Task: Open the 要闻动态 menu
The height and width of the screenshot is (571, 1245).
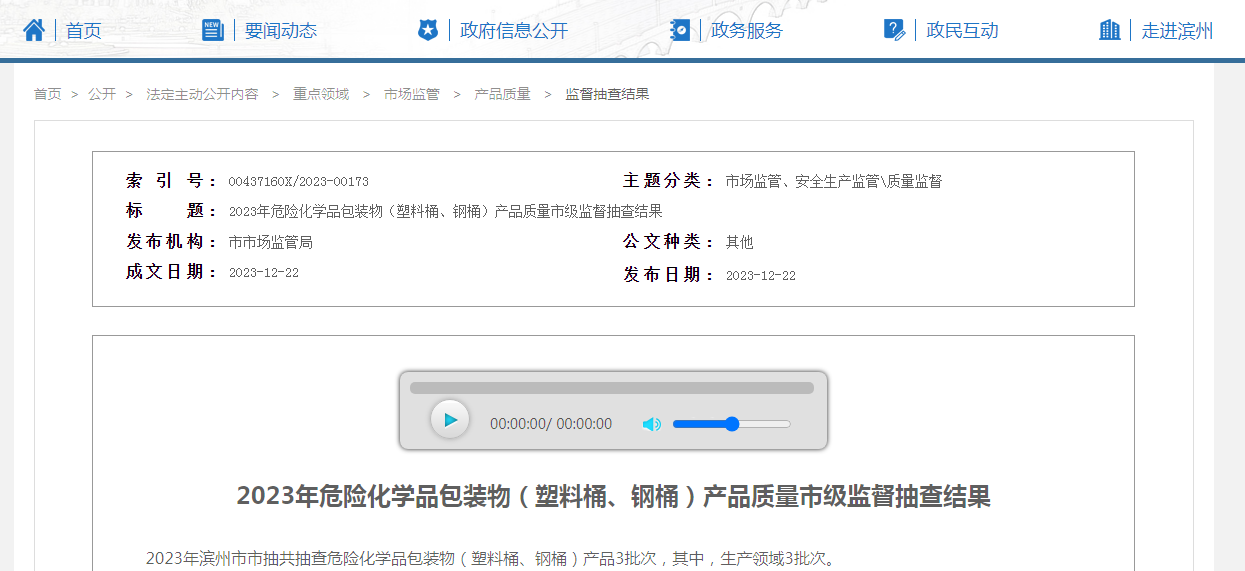Action: point(281,31)
